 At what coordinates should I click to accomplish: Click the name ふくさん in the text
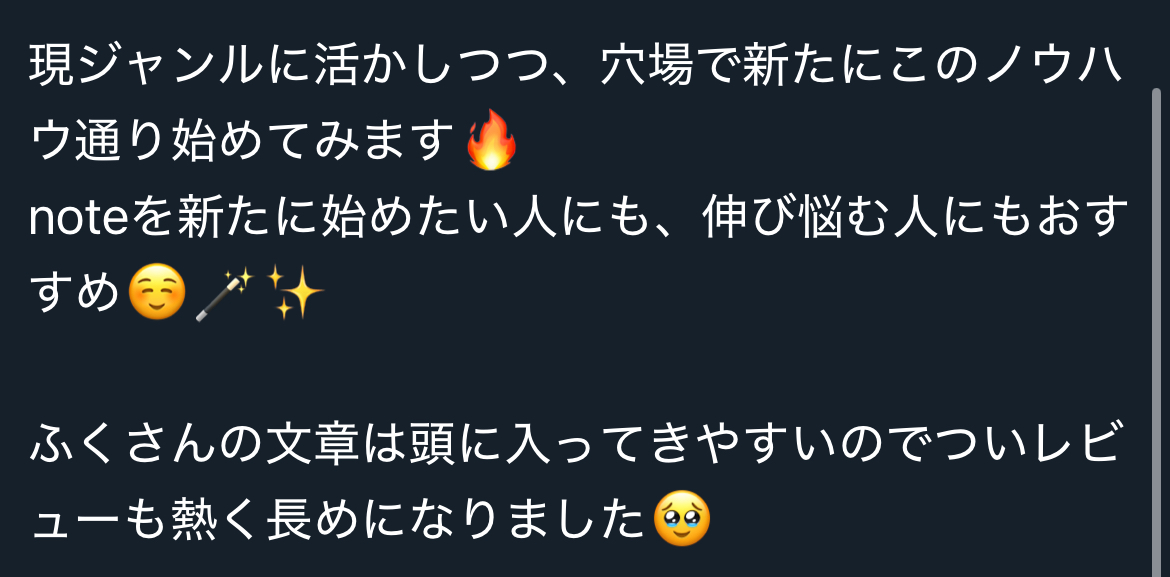(125, 446)
